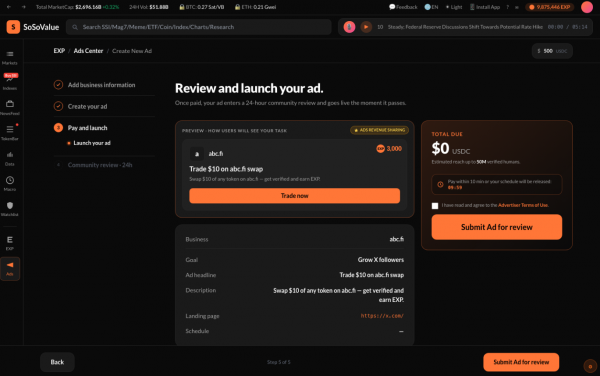Select Community review · 24h step
The image size is (600, 376).
coord(100,165)
